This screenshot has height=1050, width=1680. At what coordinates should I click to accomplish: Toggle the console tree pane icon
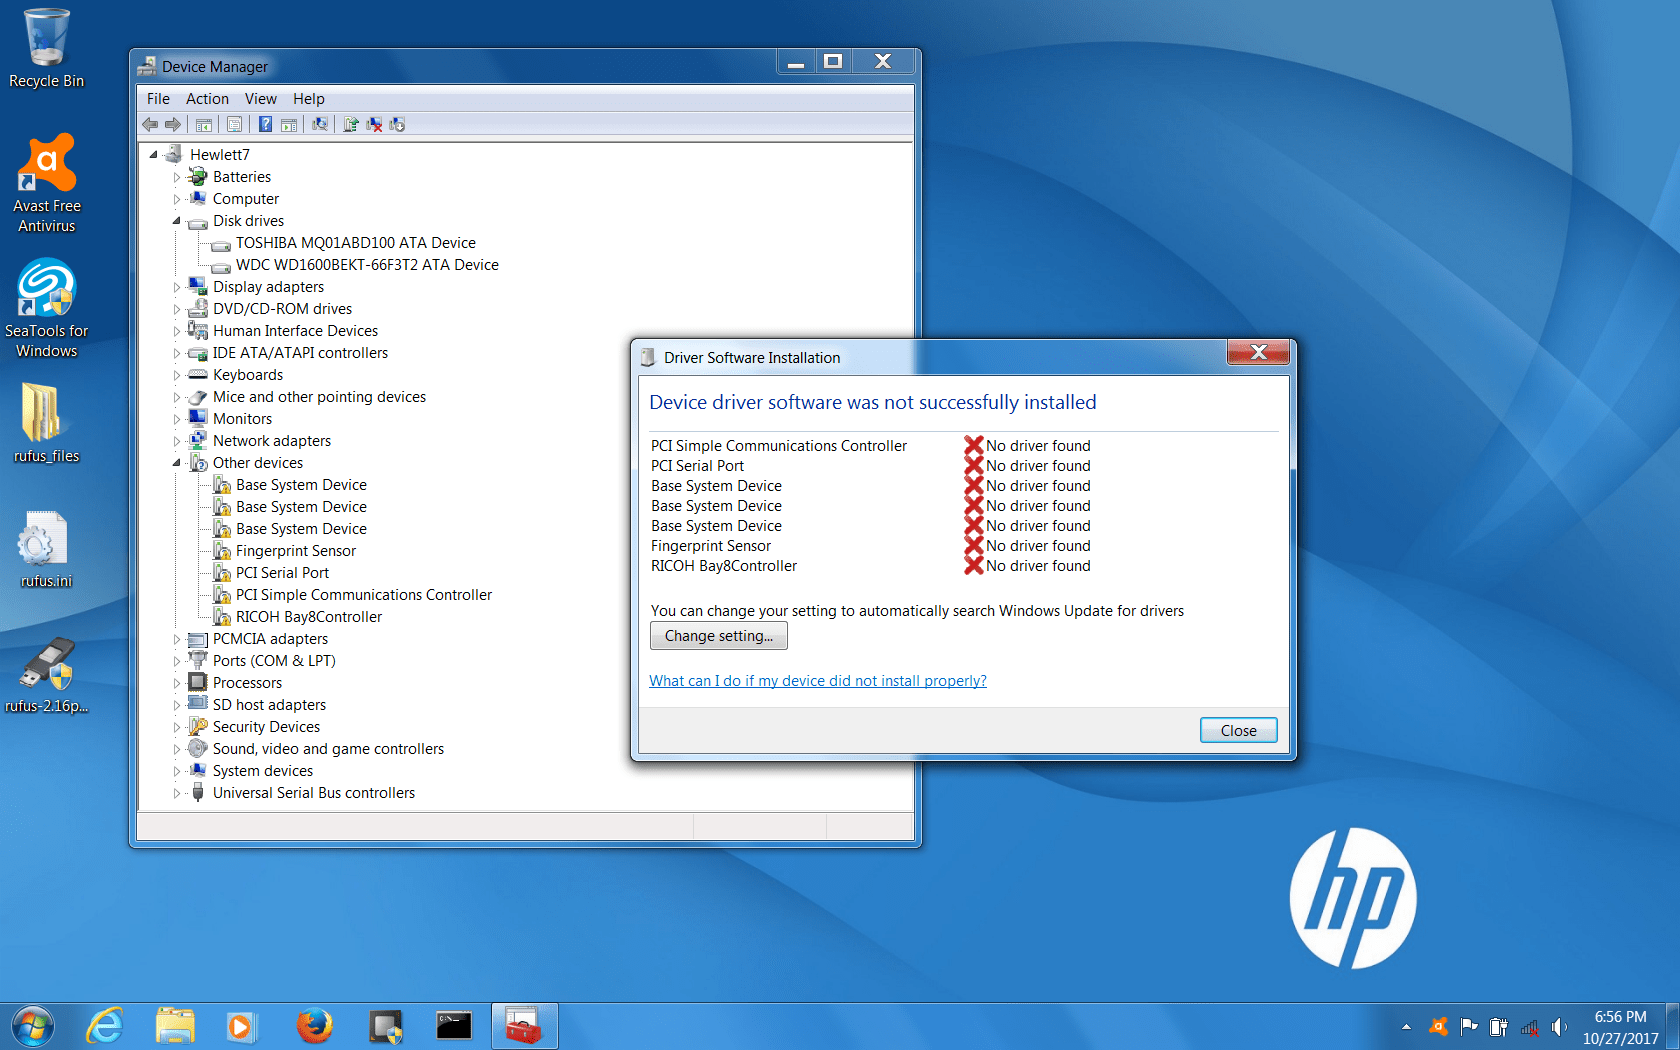(x=203, y=124)
